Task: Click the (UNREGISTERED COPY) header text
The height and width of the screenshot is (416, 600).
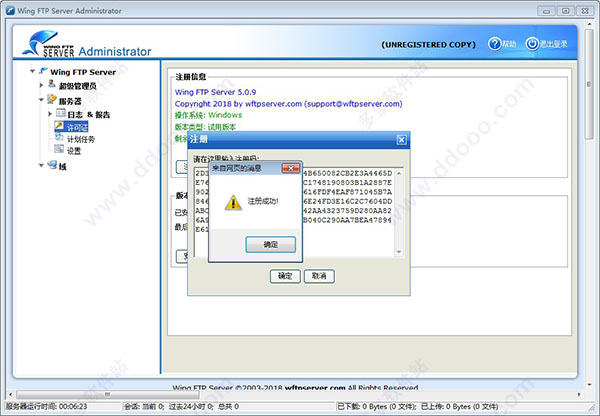Action: [428, 45]
